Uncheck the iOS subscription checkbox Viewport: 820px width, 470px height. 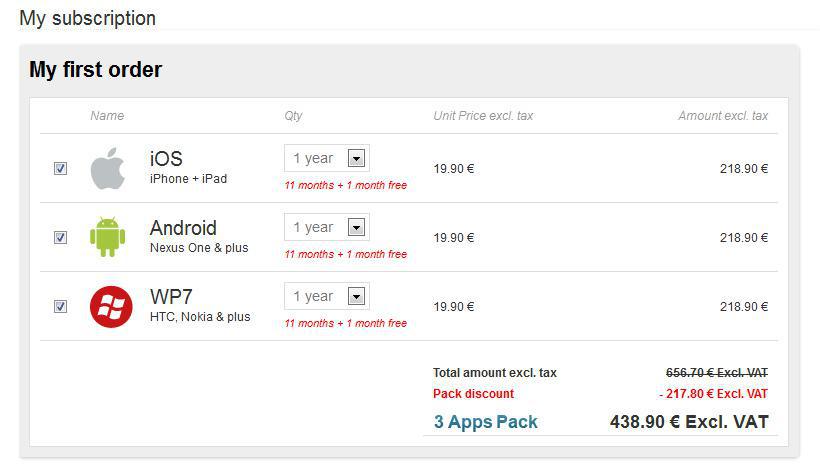click(60, 168)
